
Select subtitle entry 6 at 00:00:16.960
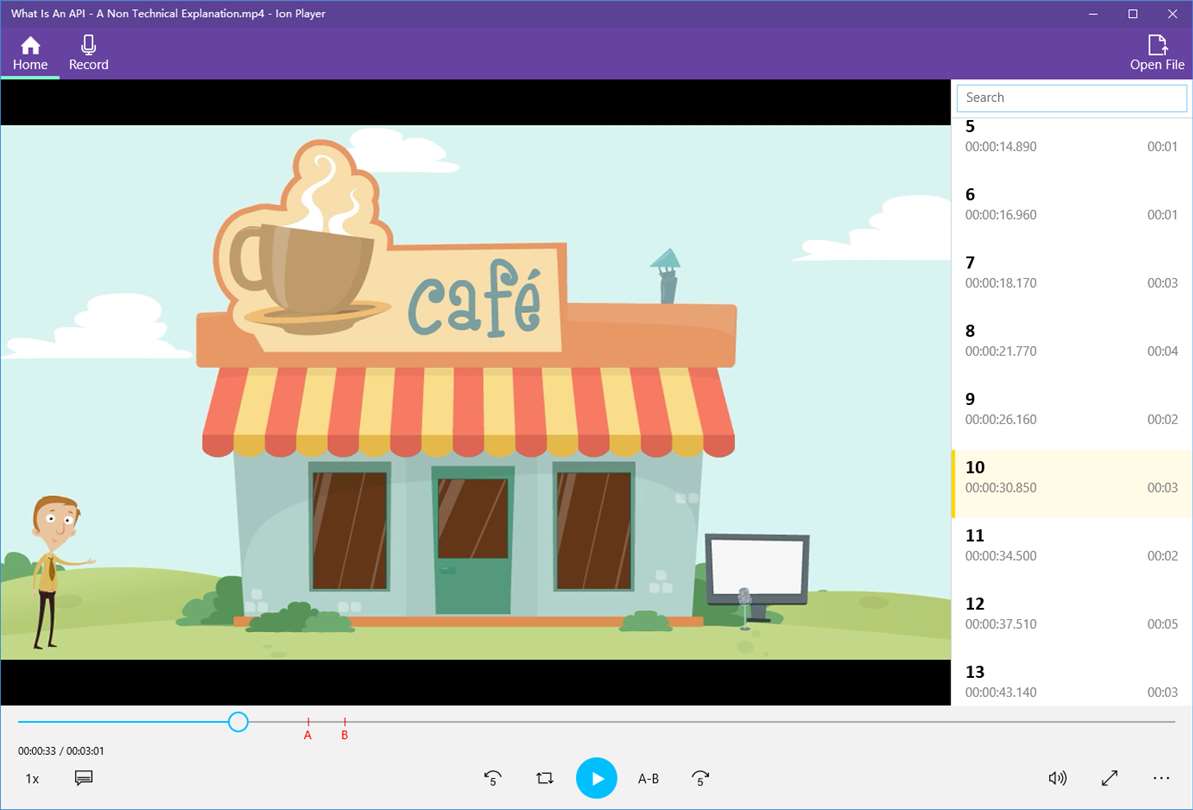[x=1072, y=204]
